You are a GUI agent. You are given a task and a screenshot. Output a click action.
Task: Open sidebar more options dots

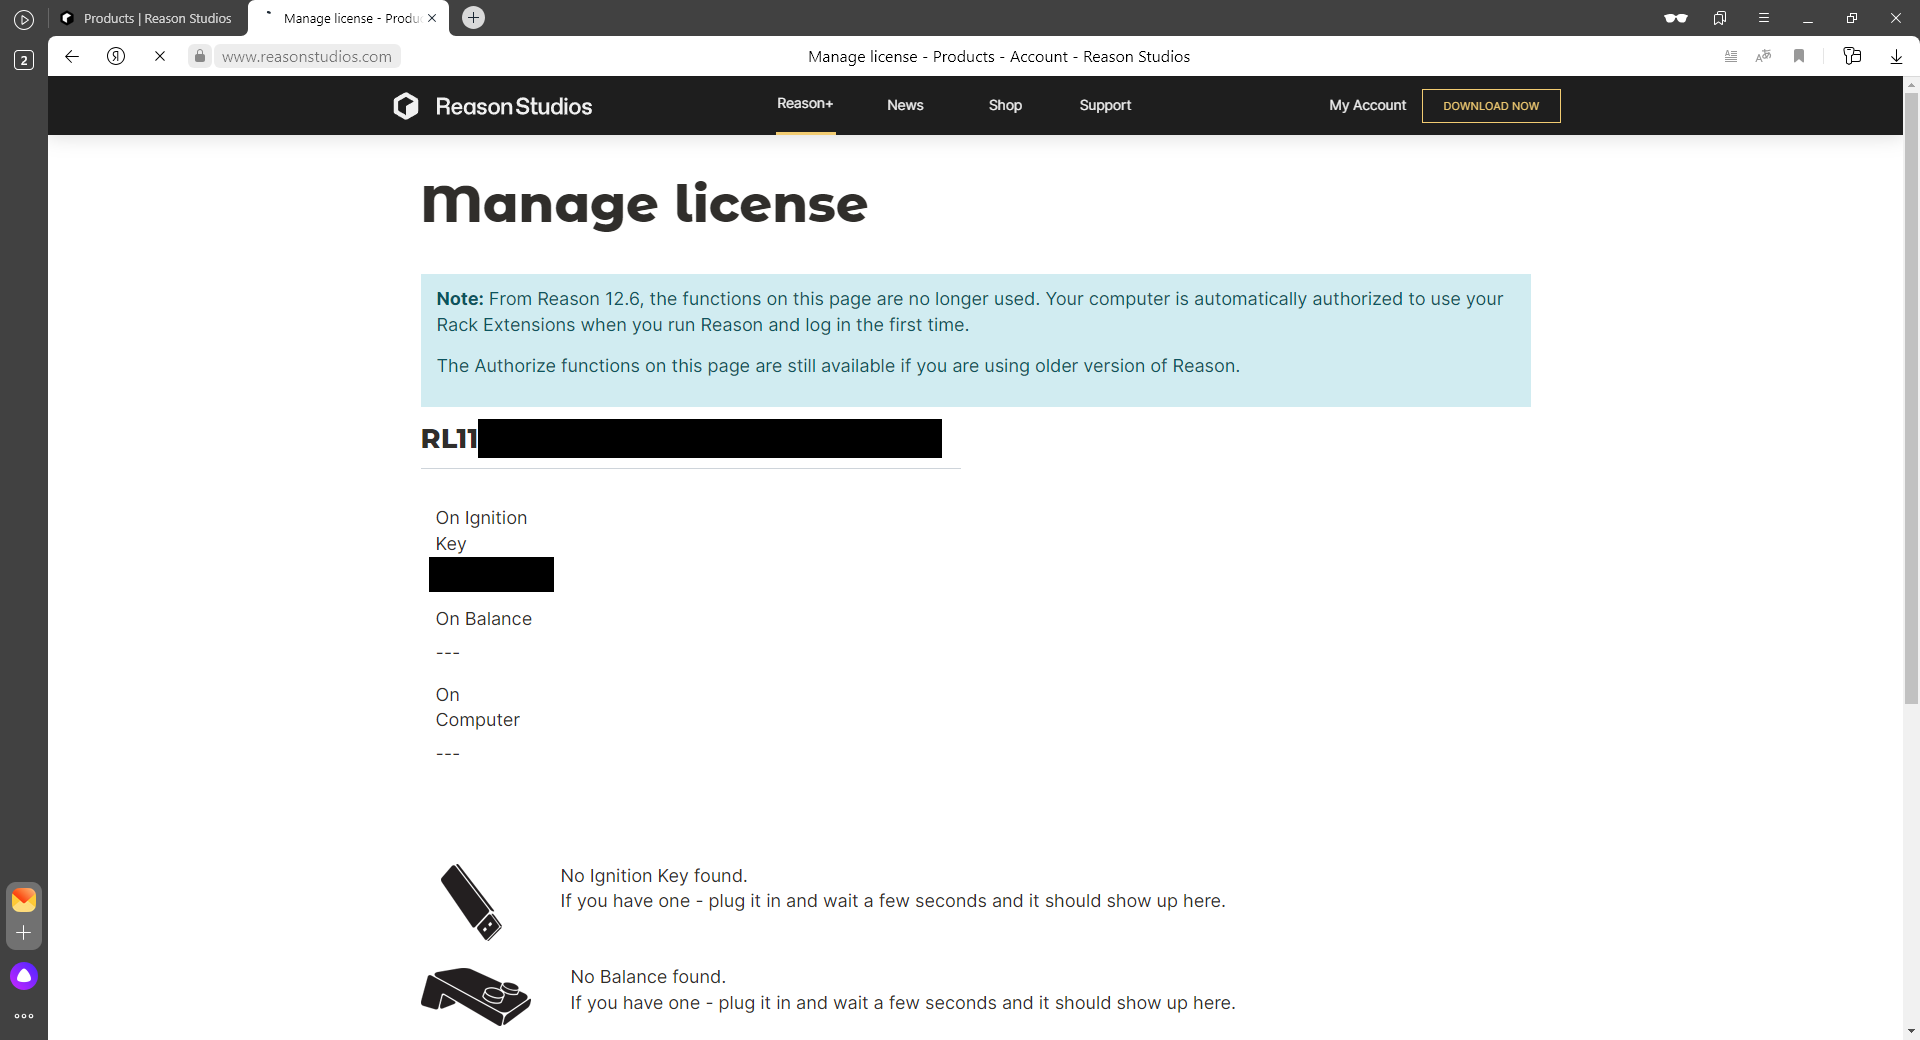pos(24,1016)
